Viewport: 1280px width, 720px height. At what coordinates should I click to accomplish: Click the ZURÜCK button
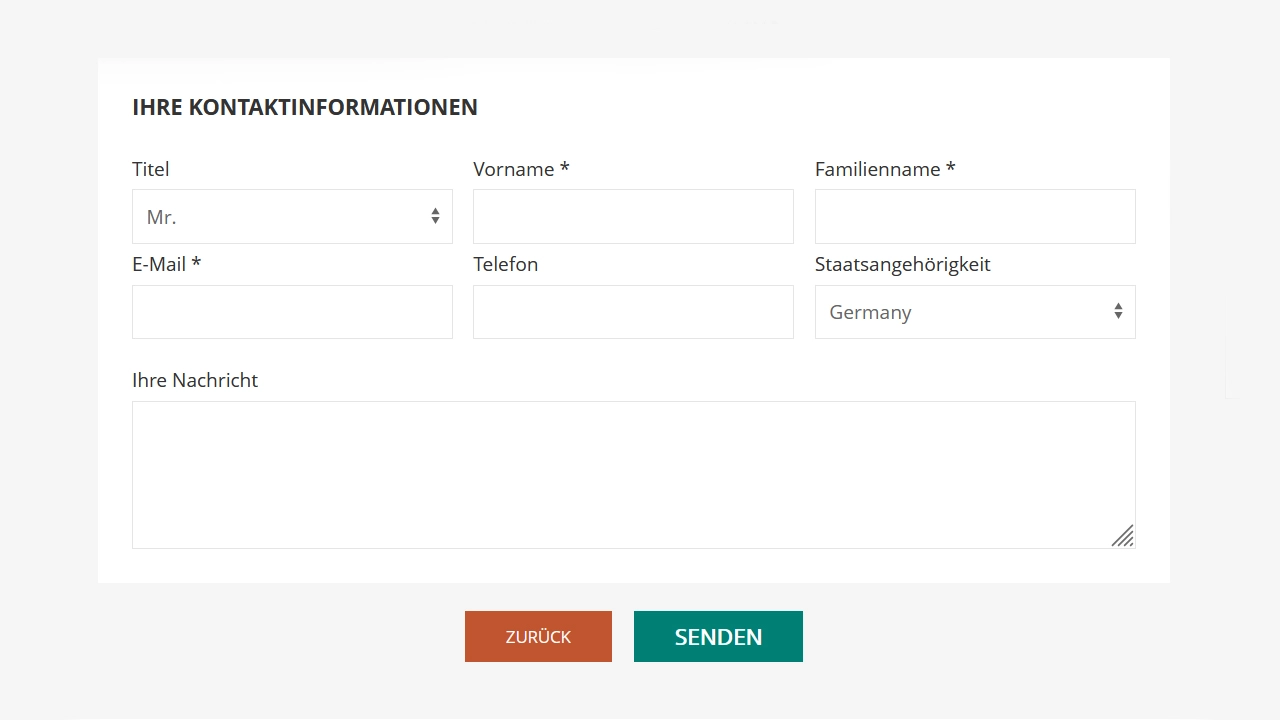tap(538, 636)
